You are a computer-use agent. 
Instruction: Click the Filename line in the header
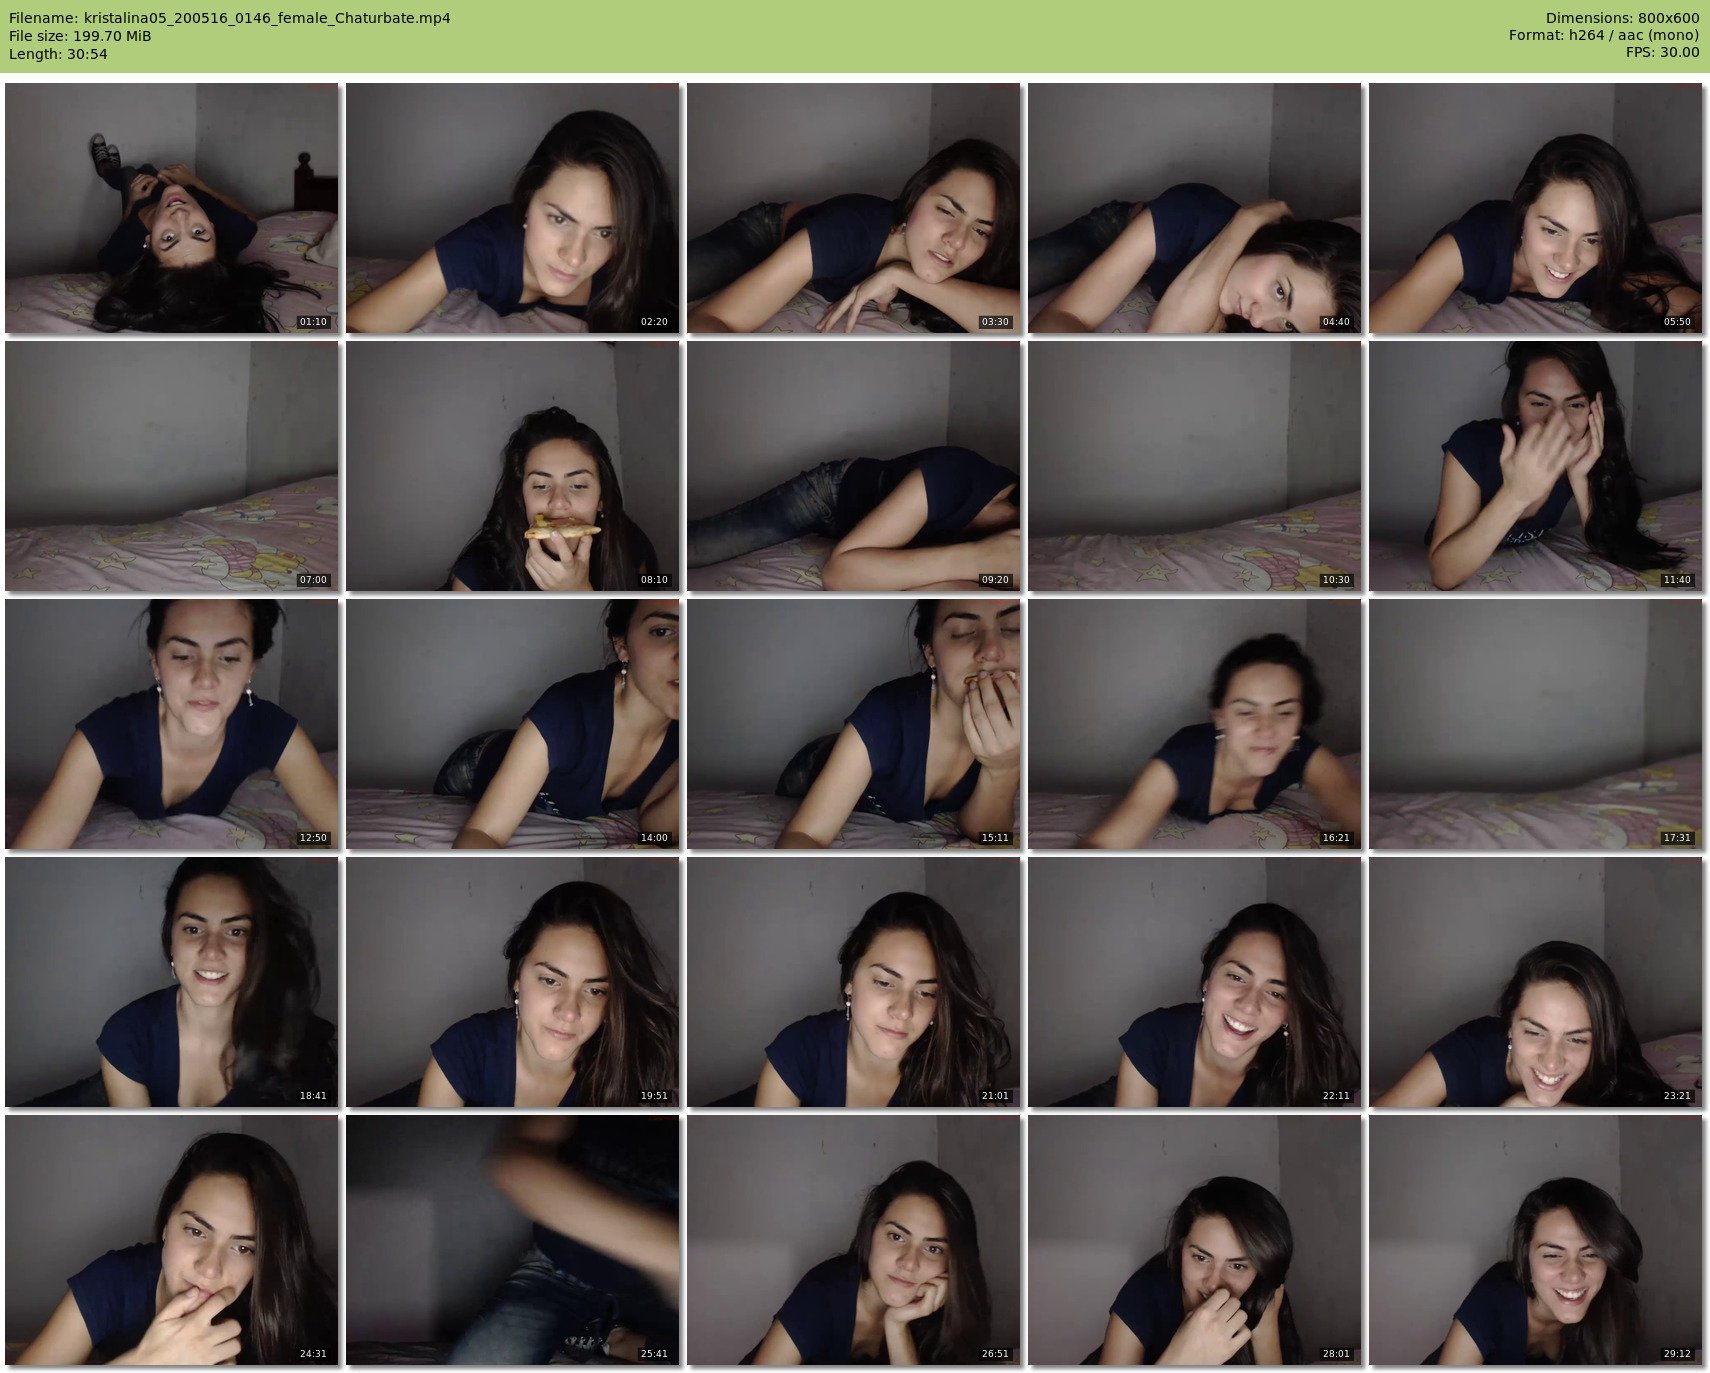pos(230,18)
